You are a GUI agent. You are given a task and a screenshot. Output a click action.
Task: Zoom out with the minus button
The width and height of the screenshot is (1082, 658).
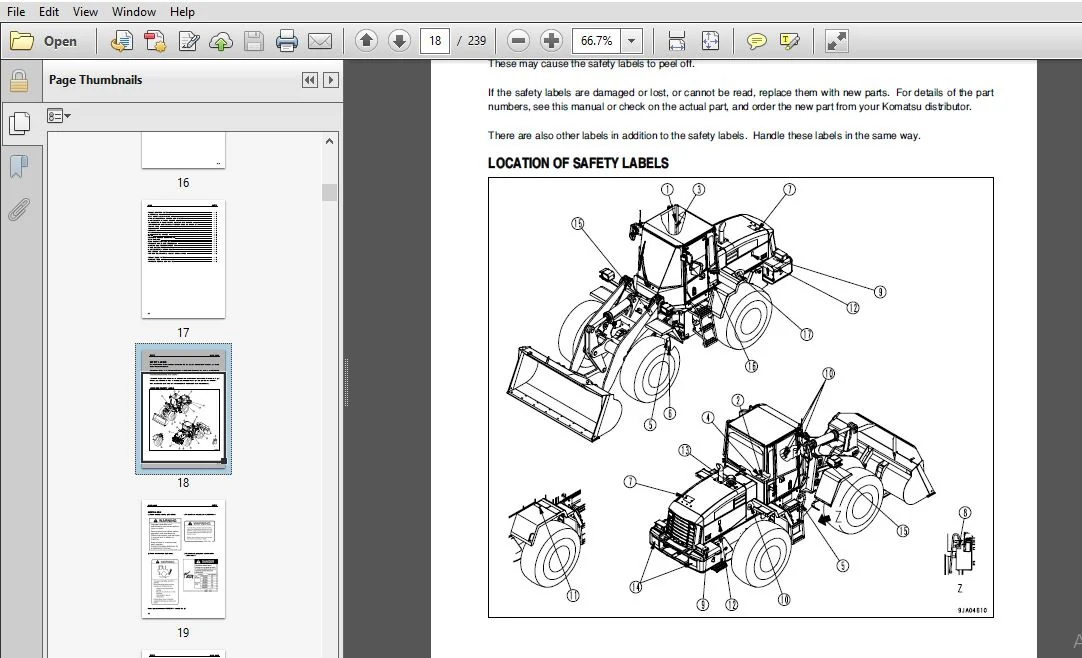coord(518,41)
